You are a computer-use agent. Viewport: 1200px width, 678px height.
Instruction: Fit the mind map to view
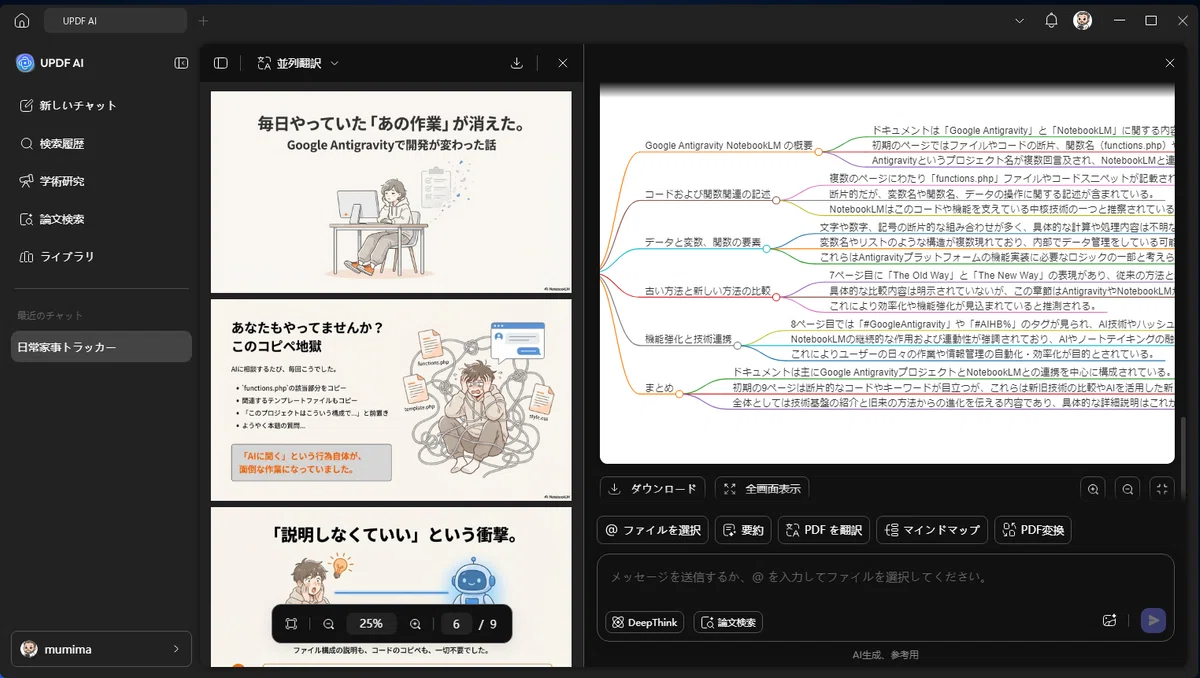click(x=1162, y=489)
